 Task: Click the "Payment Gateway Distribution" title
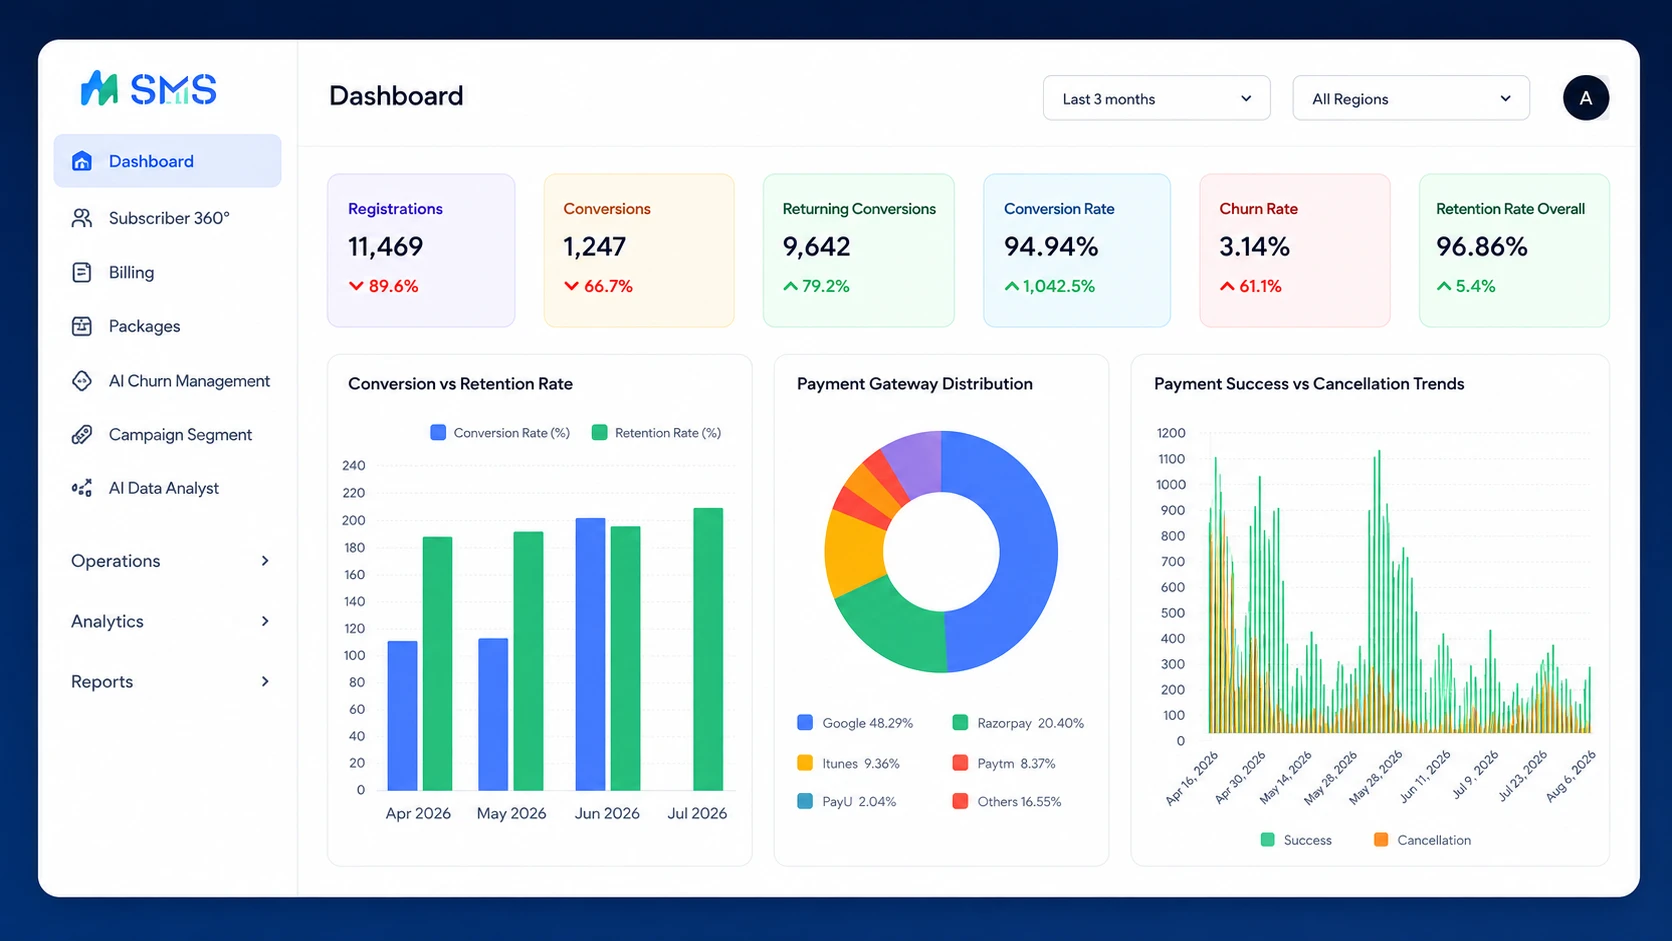(915, 384)
